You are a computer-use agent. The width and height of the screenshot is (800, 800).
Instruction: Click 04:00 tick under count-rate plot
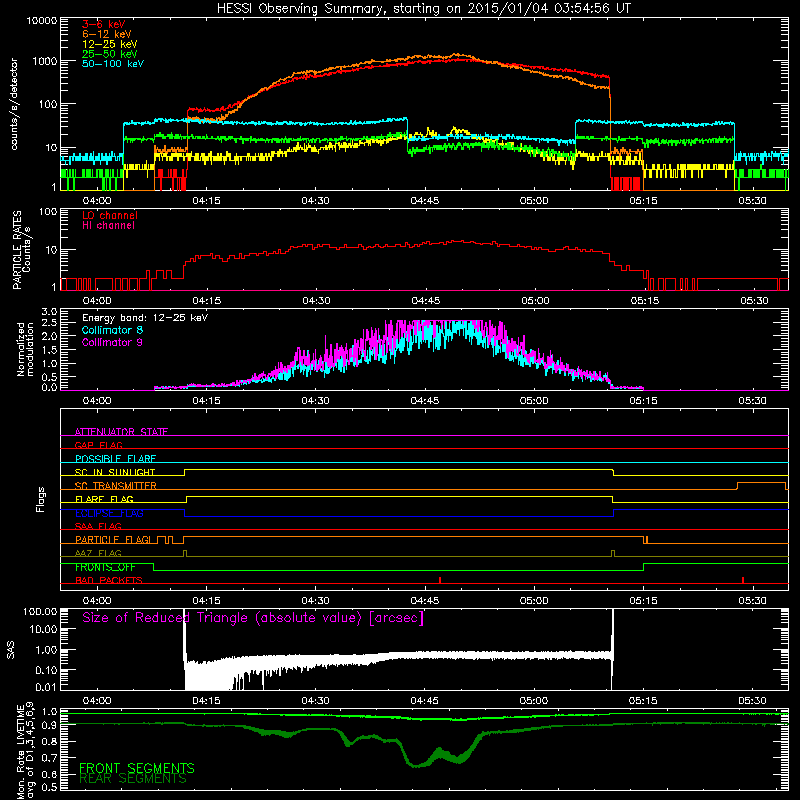click(97, 201)
